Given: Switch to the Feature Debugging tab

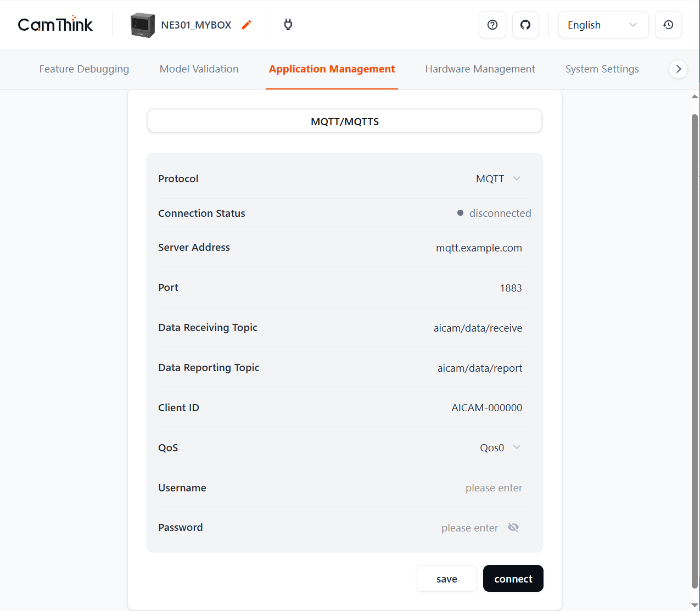Looking at the screenshot, I should click(84, 69).
